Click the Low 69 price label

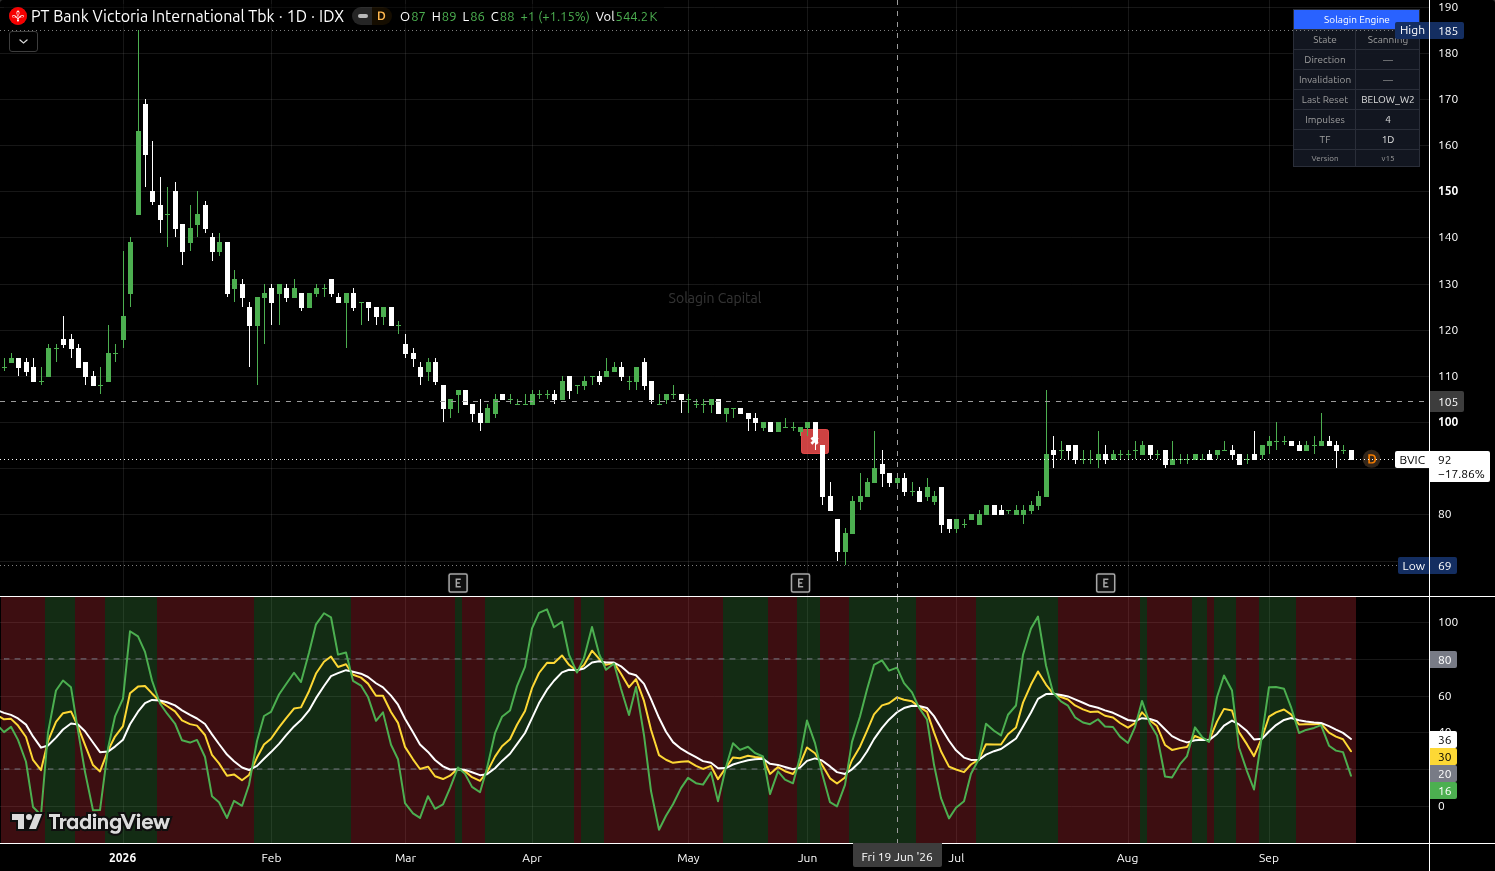point(1428,566)
